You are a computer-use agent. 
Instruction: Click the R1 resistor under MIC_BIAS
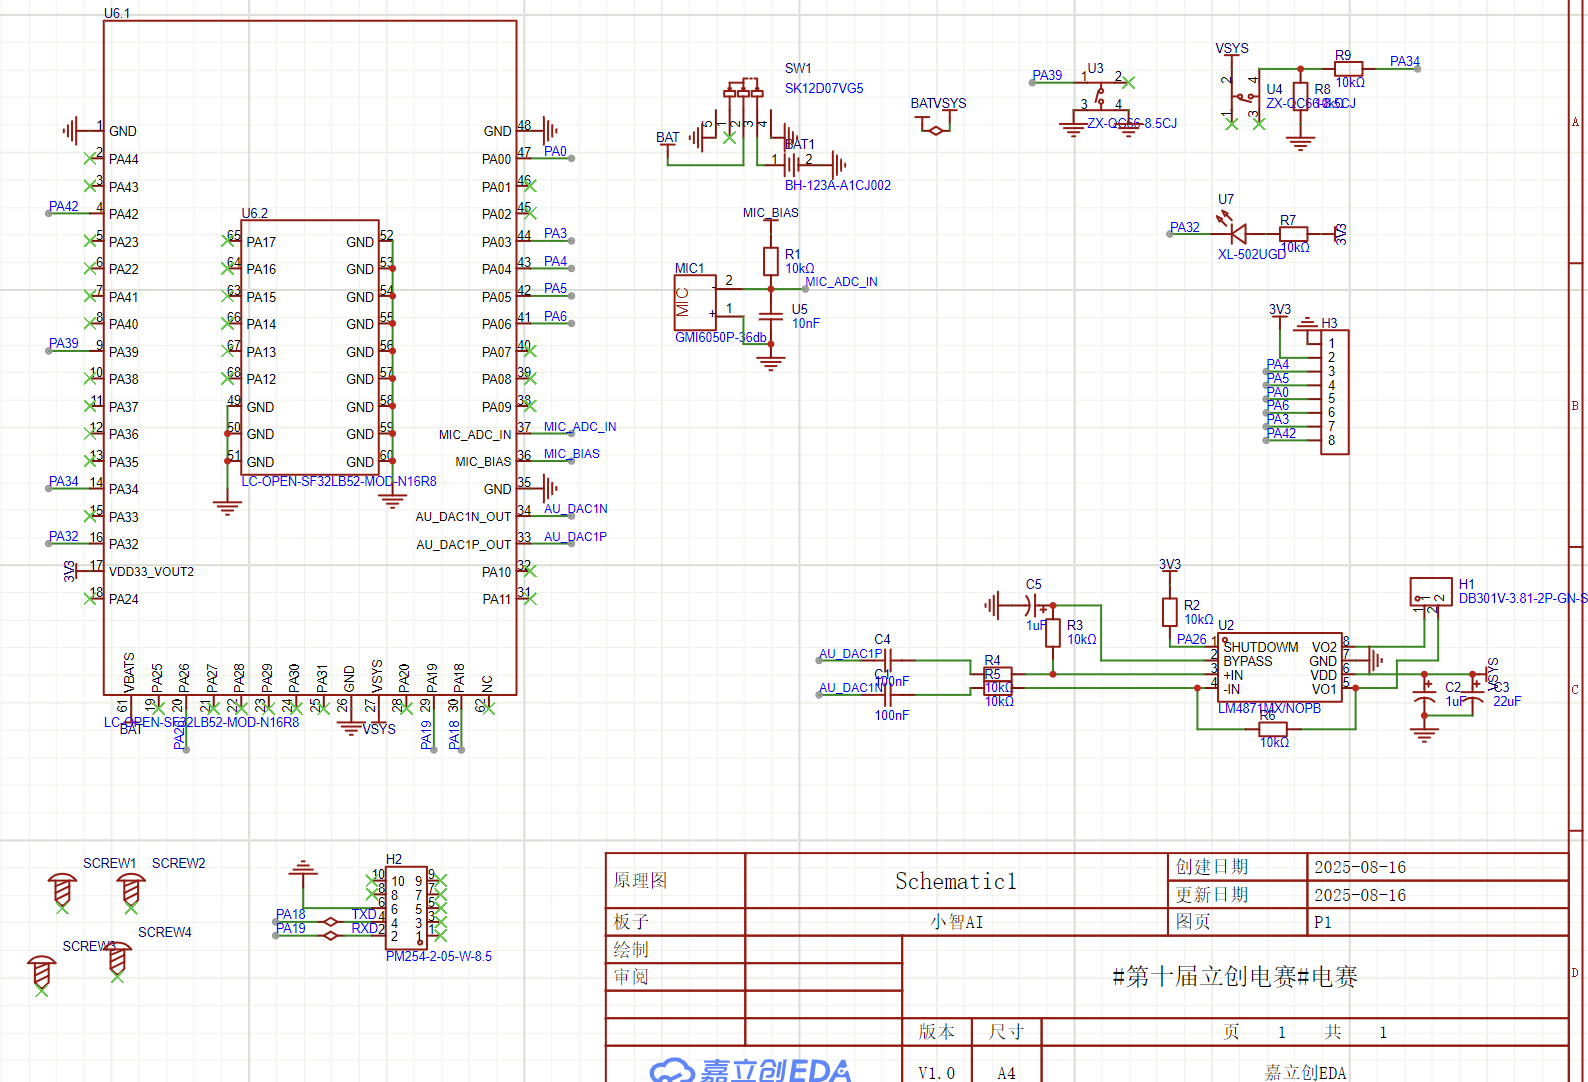(770, 261)
